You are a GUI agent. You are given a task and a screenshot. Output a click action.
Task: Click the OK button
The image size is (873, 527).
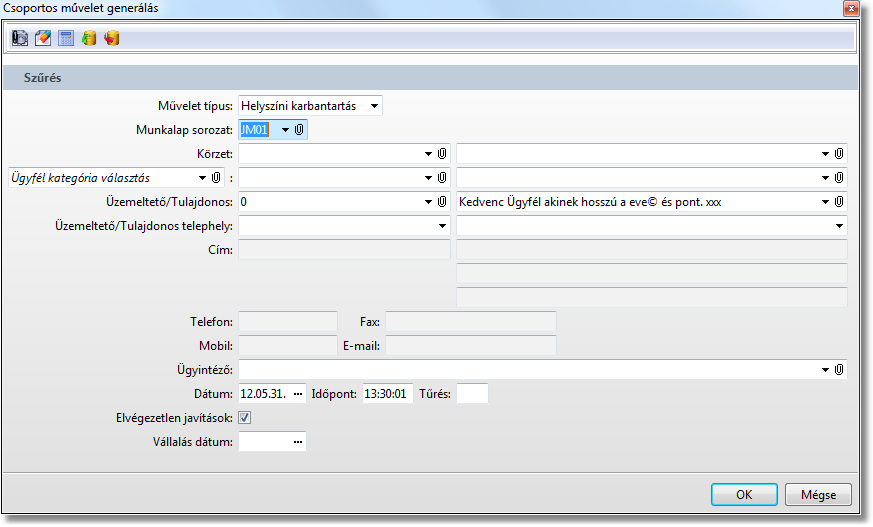(x=744, y=494)
